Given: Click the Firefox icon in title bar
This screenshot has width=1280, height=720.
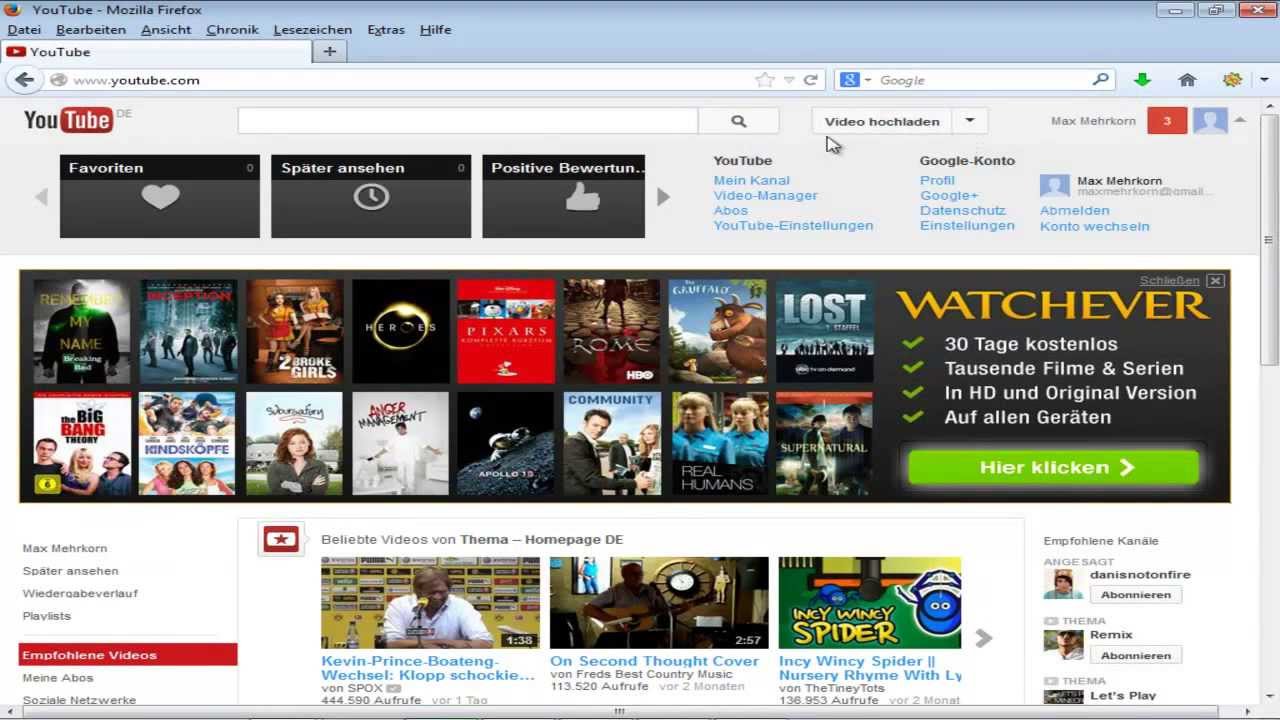Looking at the screenshot, I should pyautogui.click(x=14, y=10).
